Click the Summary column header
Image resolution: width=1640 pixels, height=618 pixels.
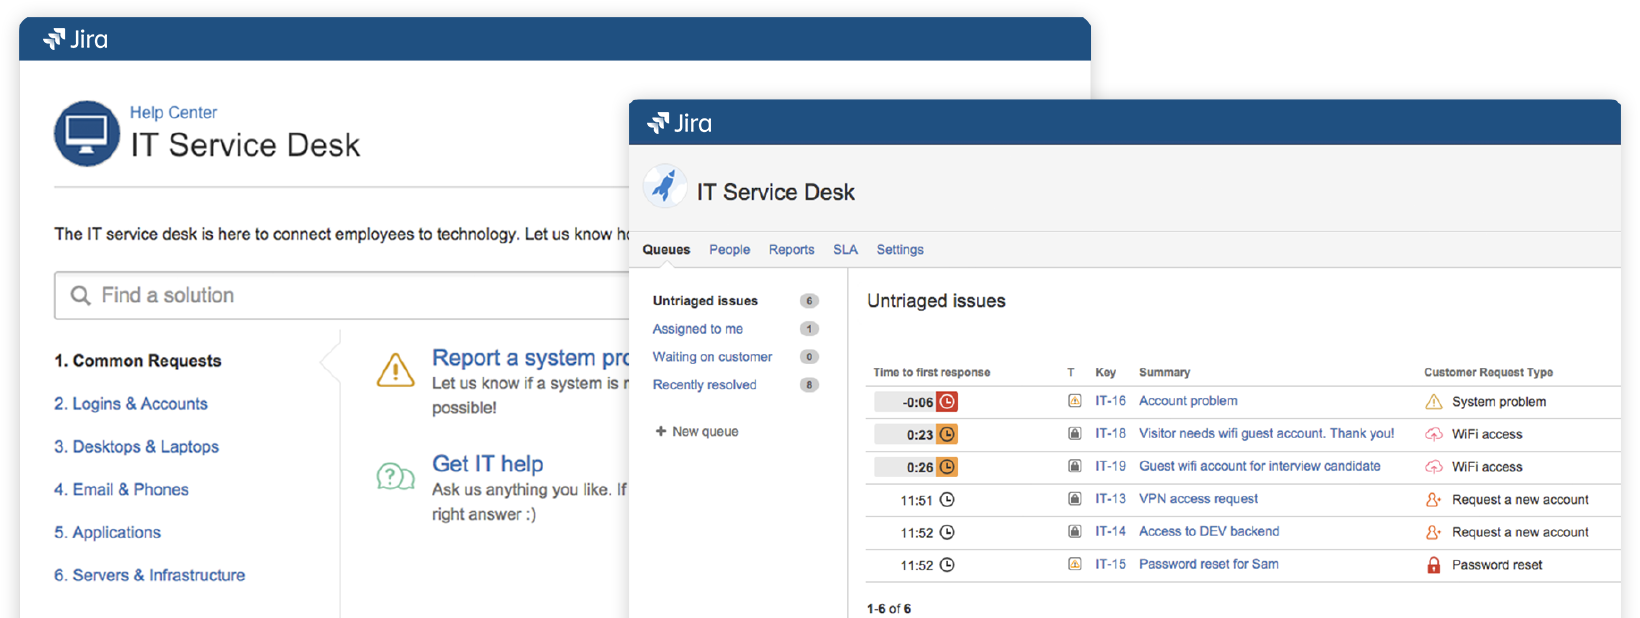pyautogui.click(x=1164, y=372)
